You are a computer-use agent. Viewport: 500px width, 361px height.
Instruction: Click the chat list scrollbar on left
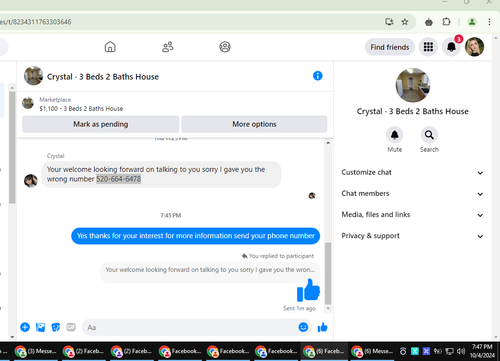(x=12, y=147)
